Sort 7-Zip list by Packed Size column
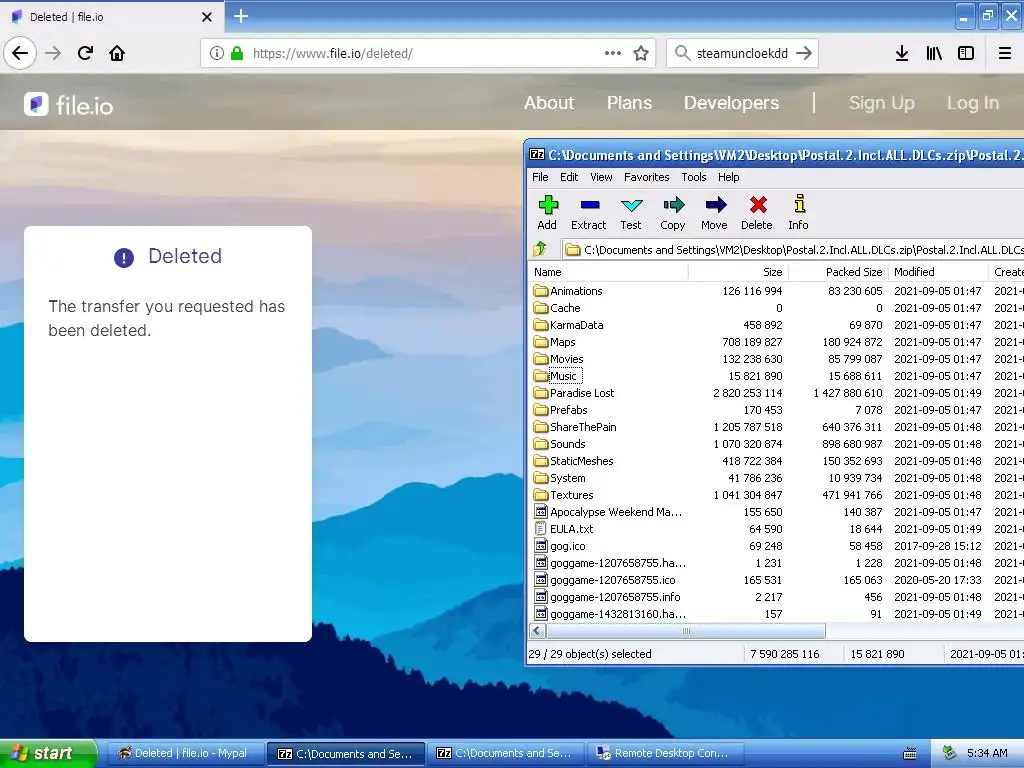The height and width of the screenshot is (768, 1024). tap(839, 272)
